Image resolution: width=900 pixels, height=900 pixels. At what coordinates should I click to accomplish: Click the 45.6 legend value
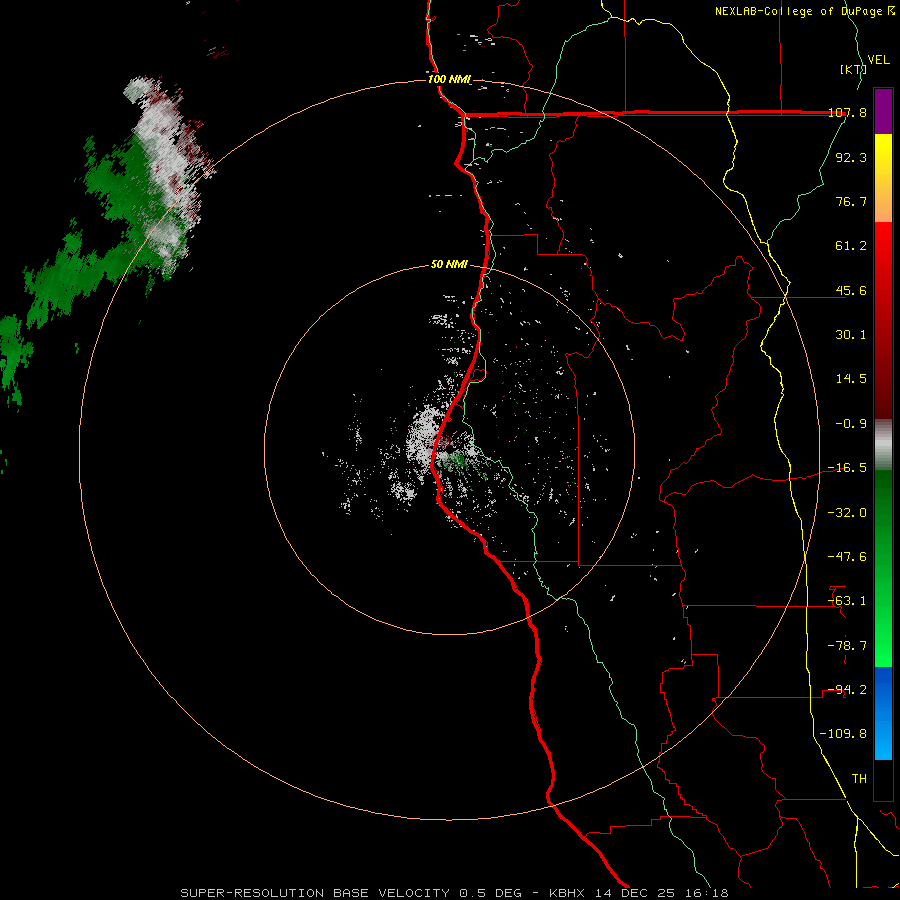click(851, 290)
